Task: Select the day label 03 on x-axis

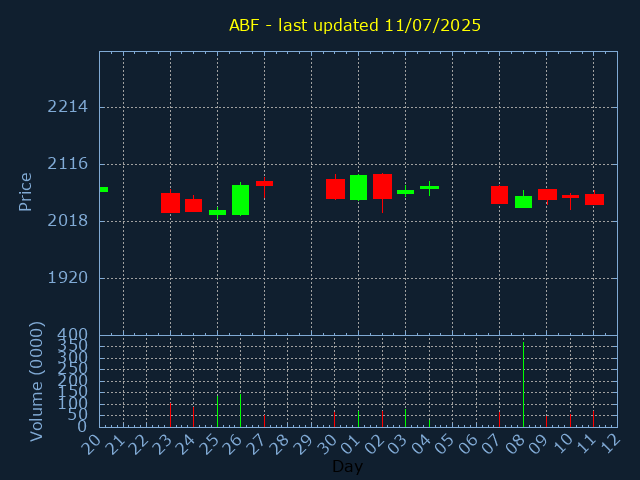Action: pos(397,444)
